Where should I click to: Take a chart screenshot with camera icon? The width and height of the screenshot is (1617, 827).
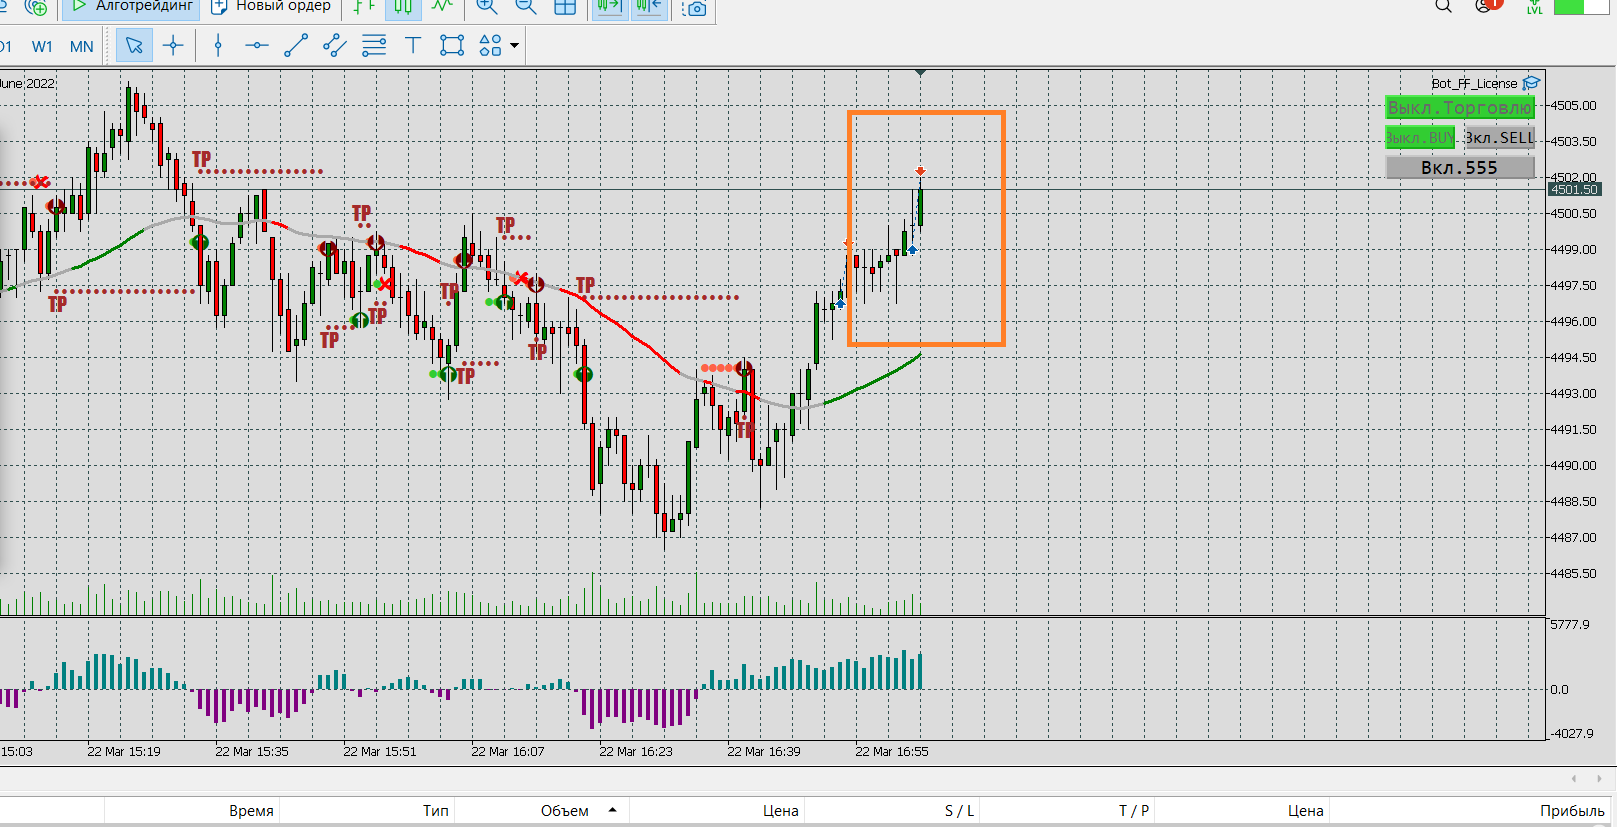[694, 8]
